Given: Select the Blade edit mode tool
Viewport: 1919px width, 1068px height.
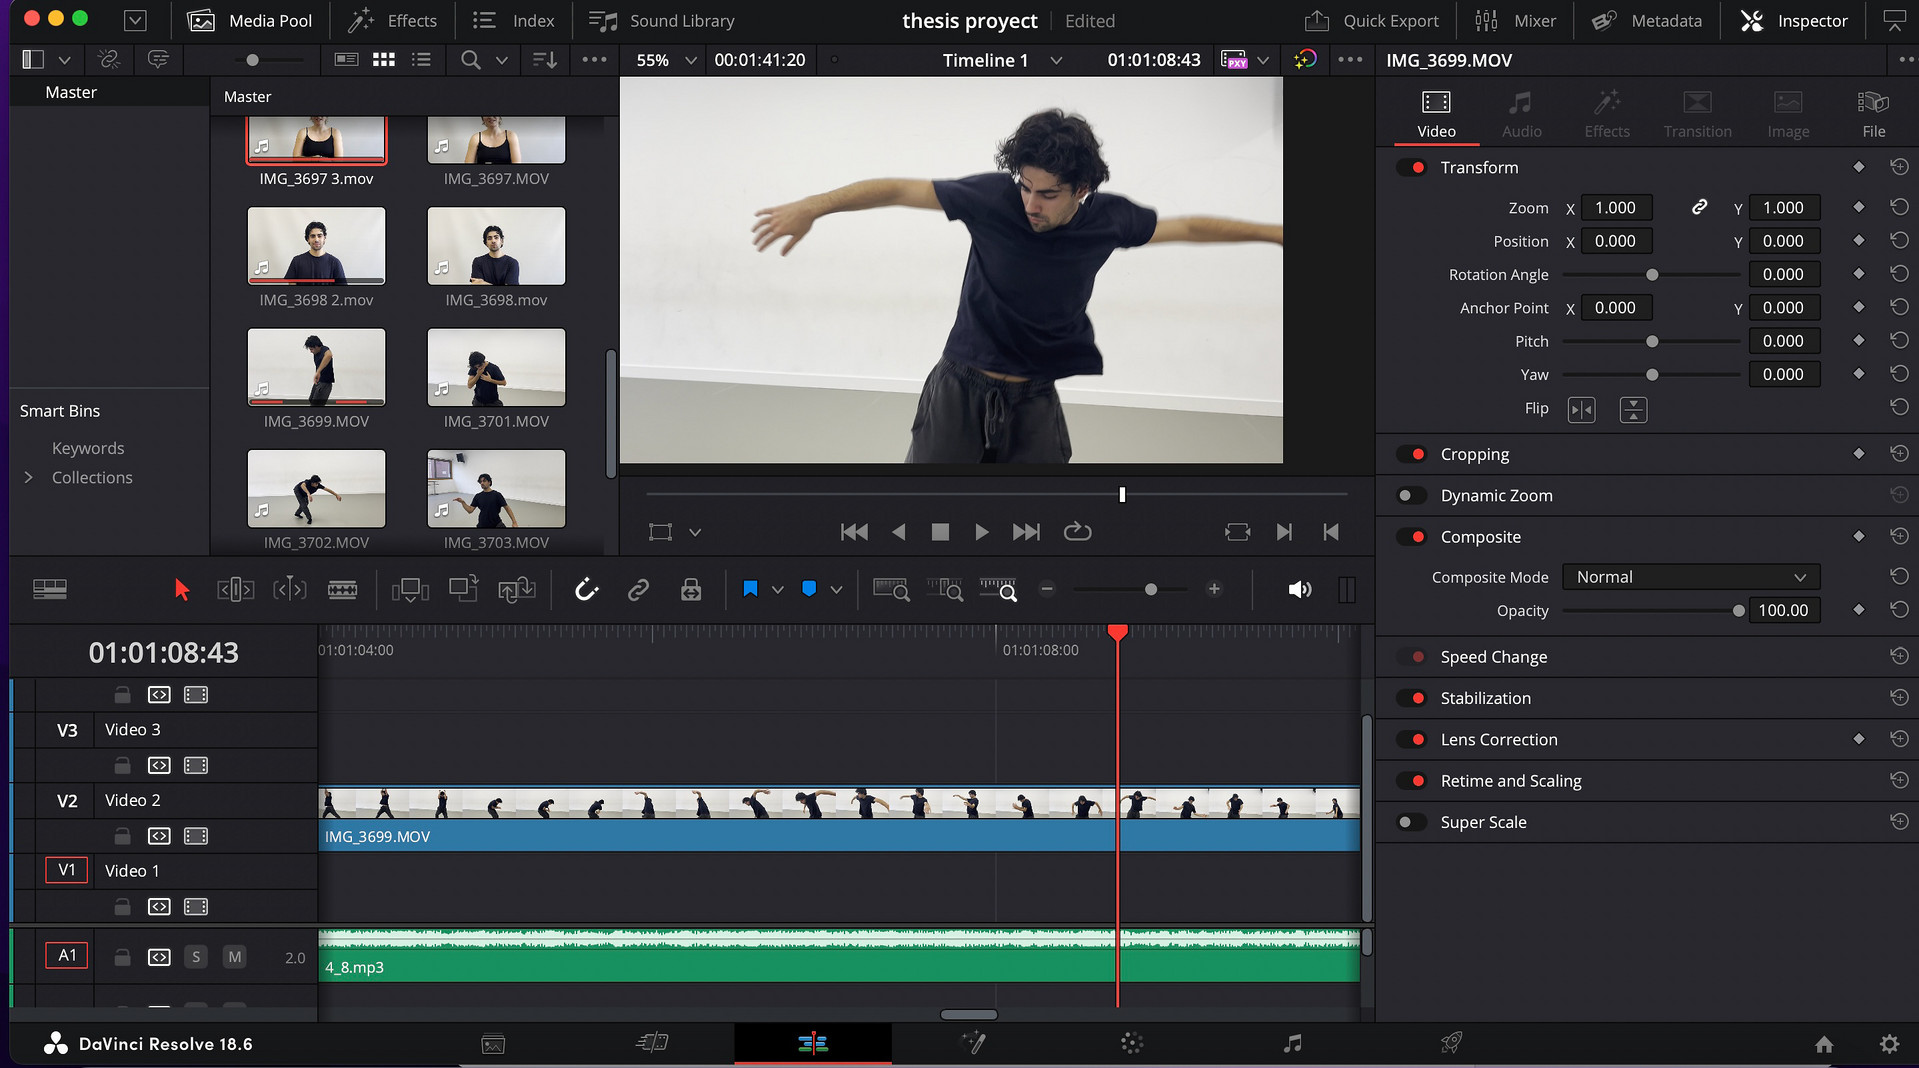Looking at the screenshot, I should pos(342,590).
